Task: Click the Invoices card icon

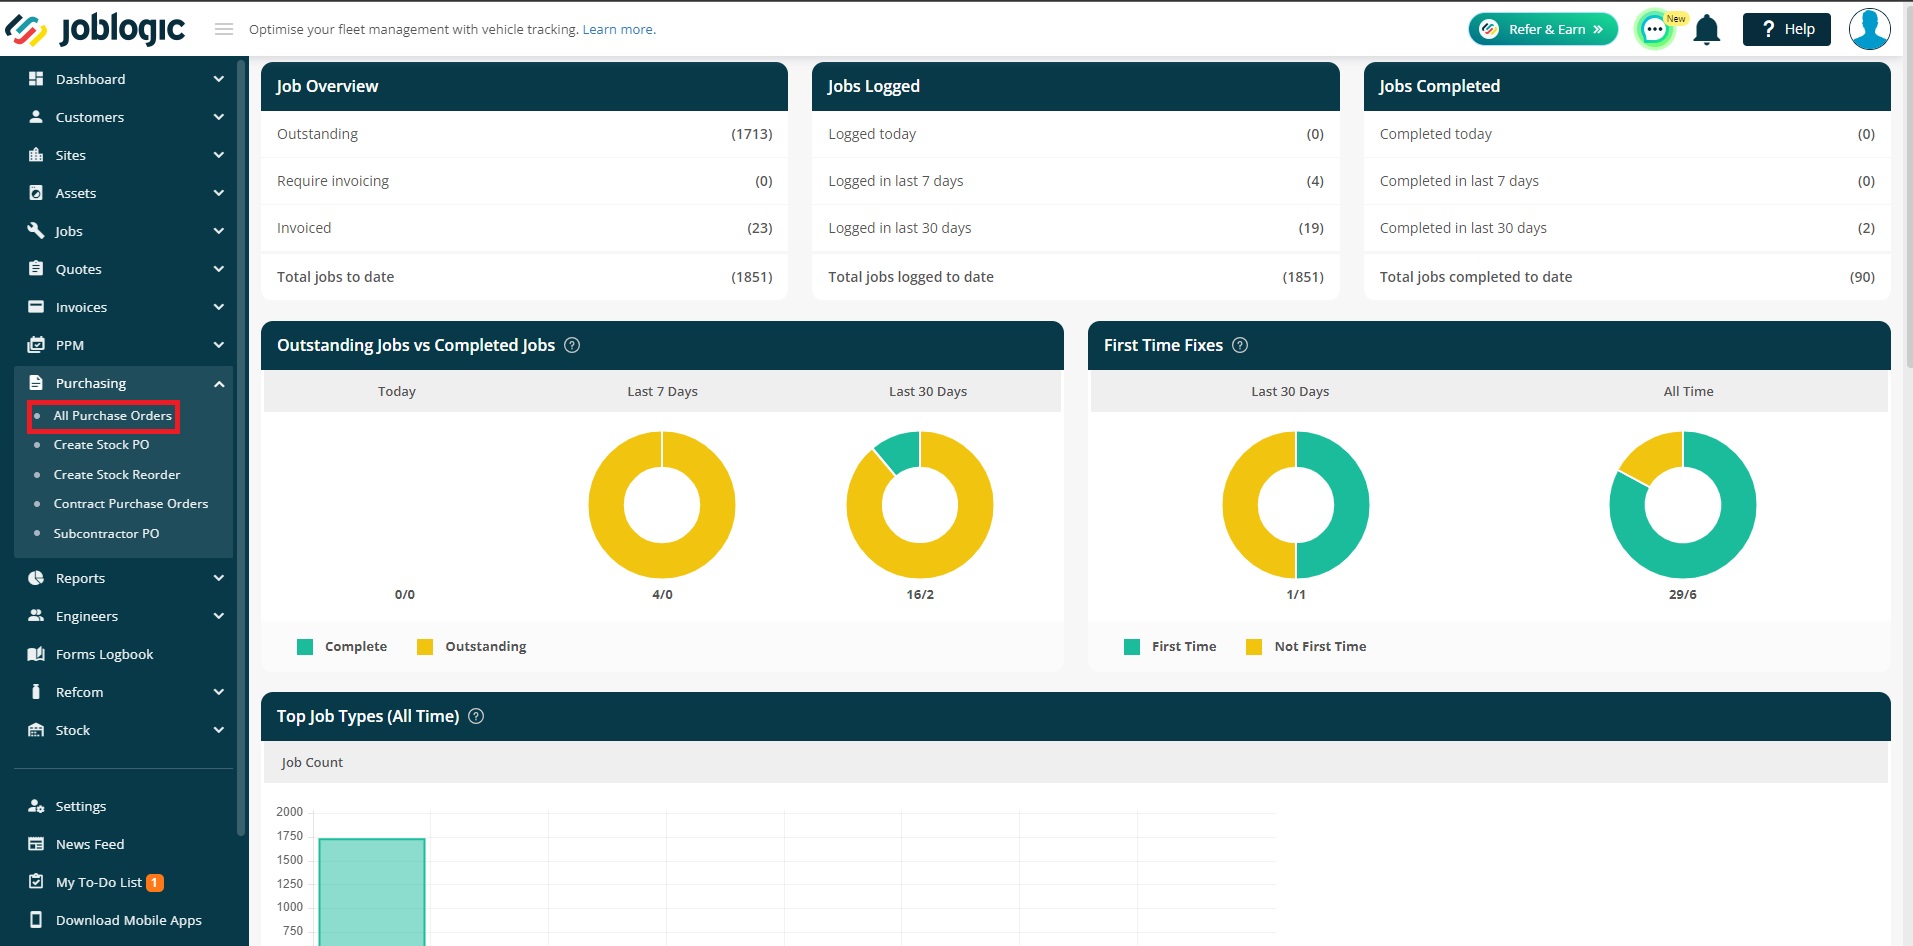Action: tap(36, 307)
